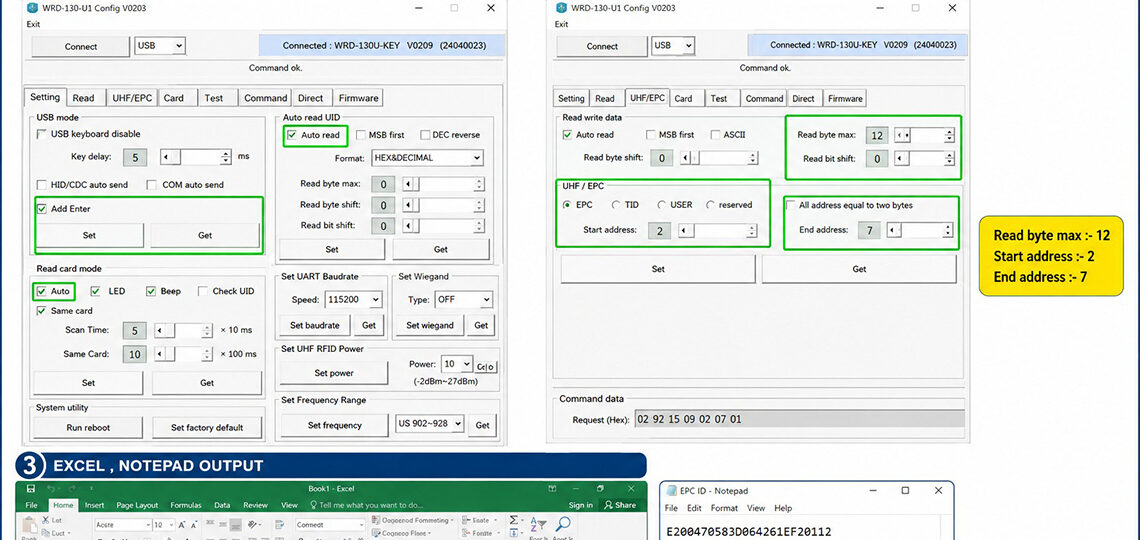Click the Ribbon Display Options icon in Excel

pyautogui.click(x=553, y=489)
